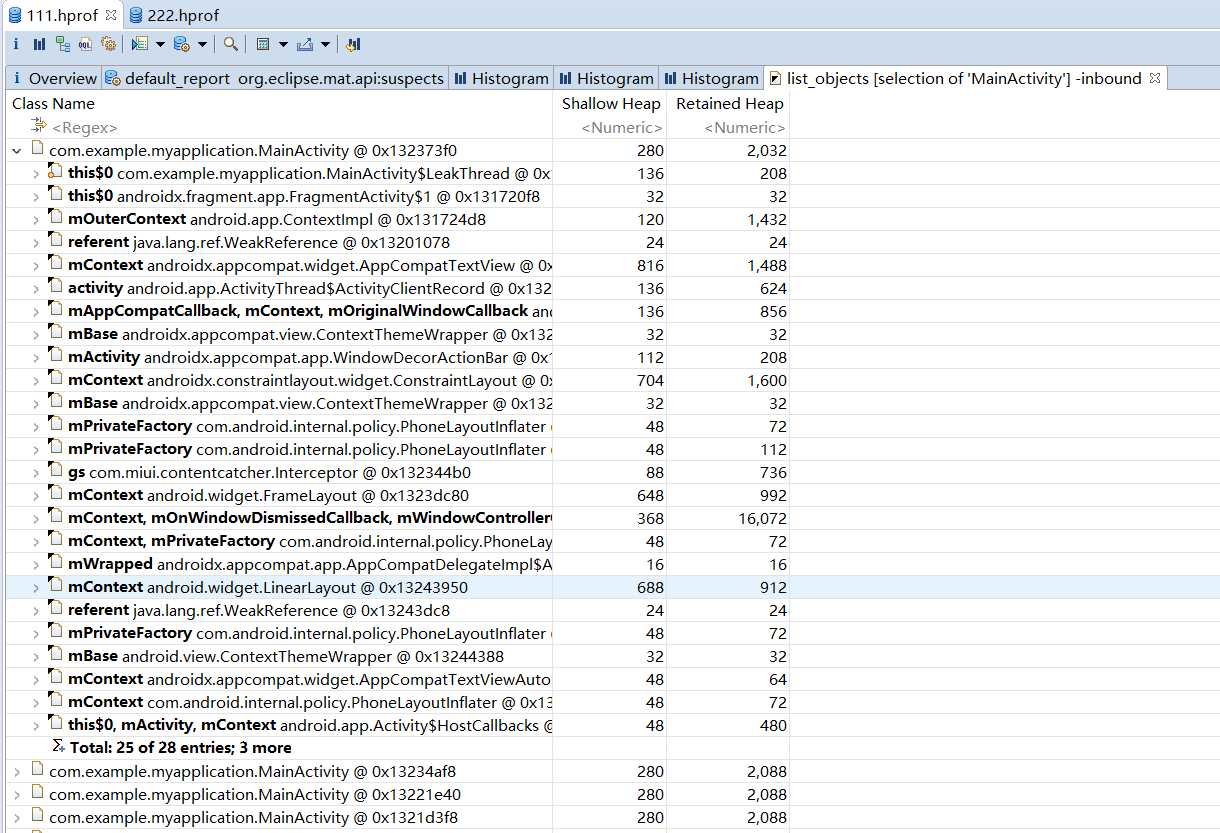
Task: Open the Histogram toolbar icon
Action: (x=39, y=44)
